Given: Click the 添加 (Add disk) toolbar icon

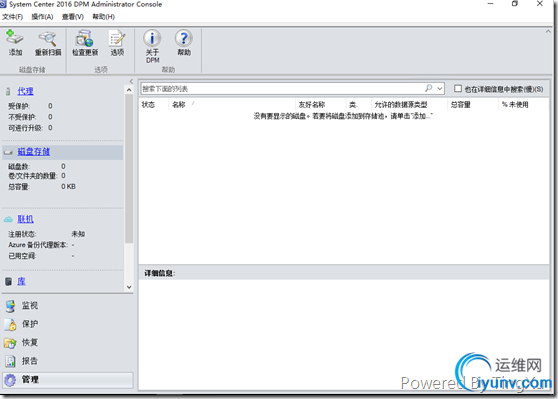Looking at the screenshot, I should (15, 38).
